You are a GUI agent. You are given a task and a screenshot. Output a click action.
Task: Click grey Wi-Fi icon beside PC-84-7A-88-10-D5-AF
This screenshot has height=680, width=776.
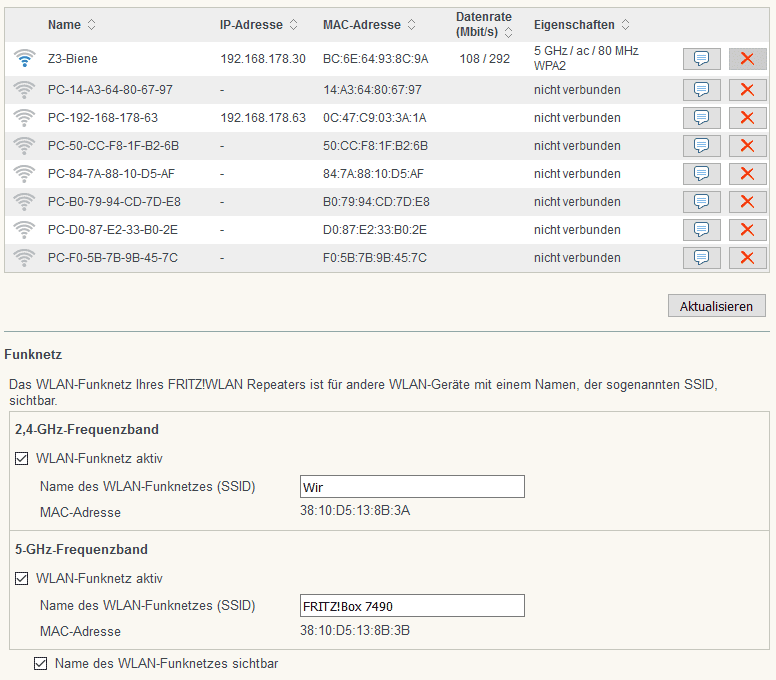24,174
